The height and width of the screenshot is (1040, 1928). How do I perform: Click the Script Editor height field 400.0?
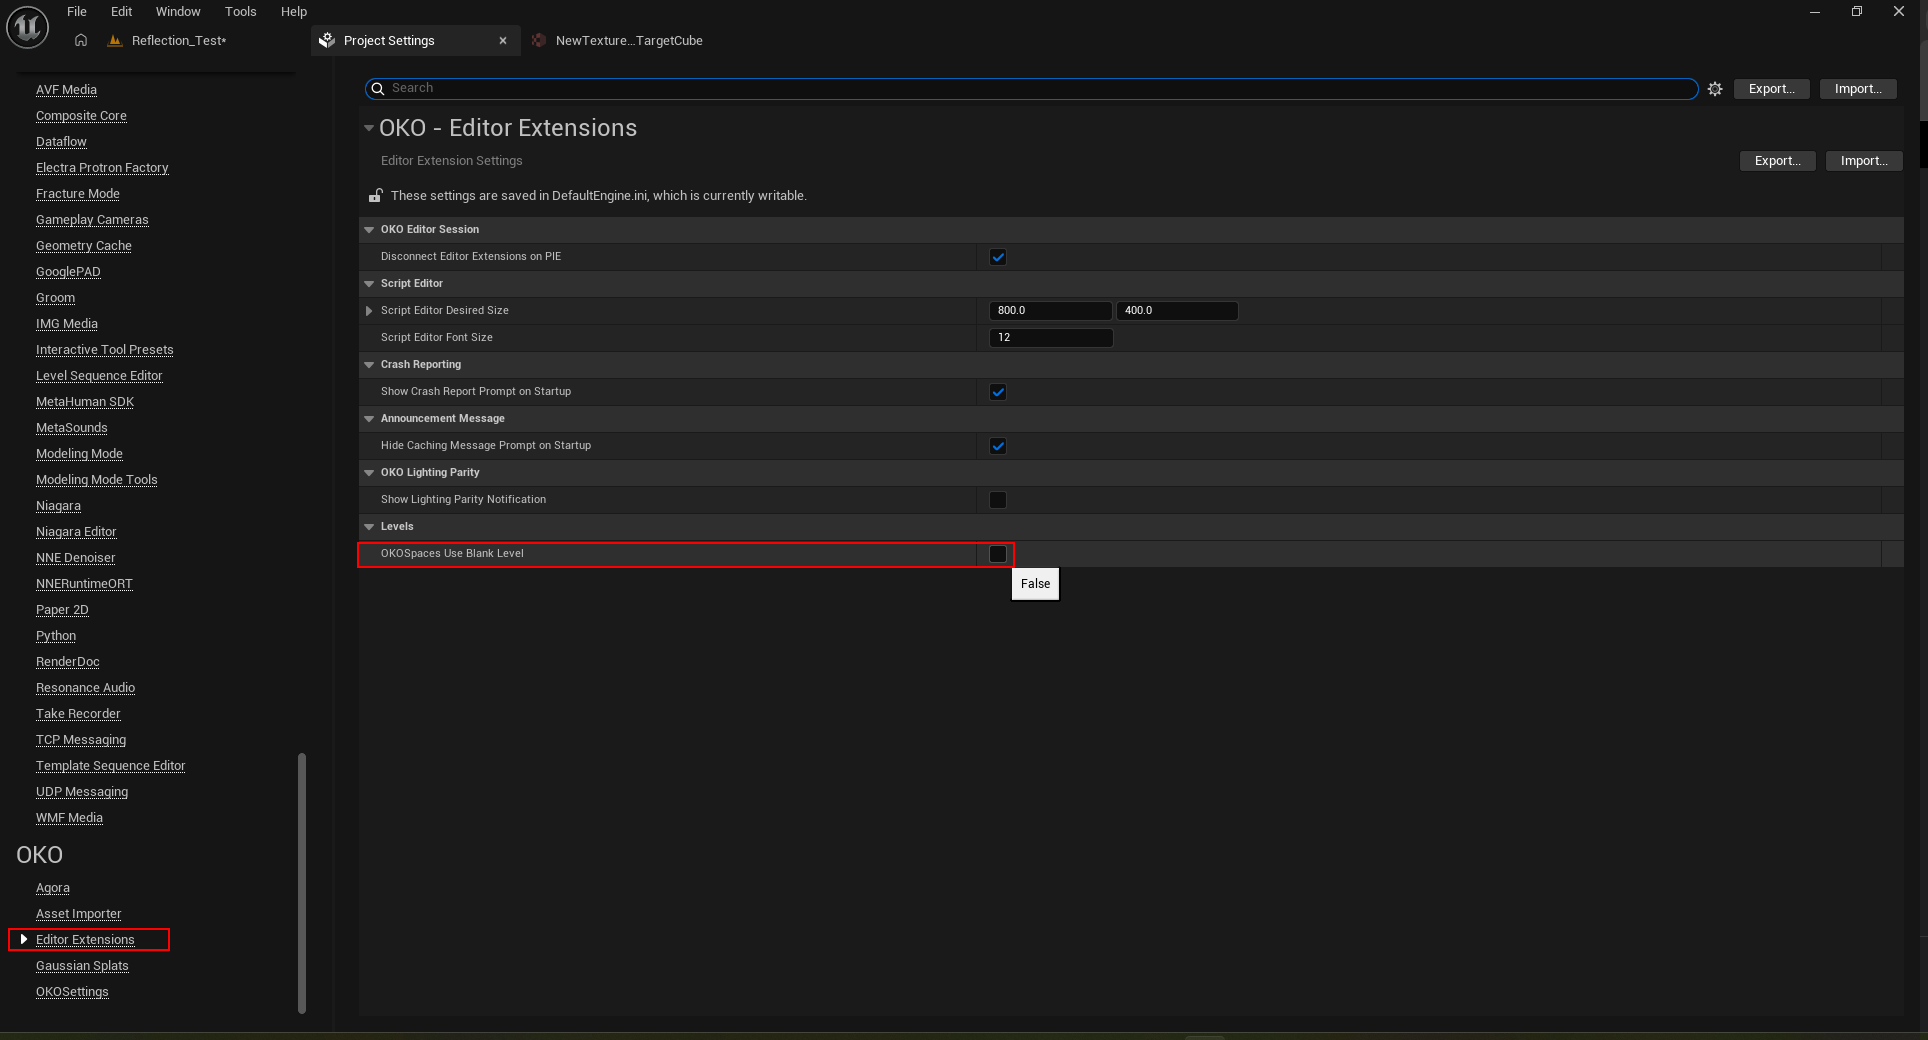tap(1177, 311)
